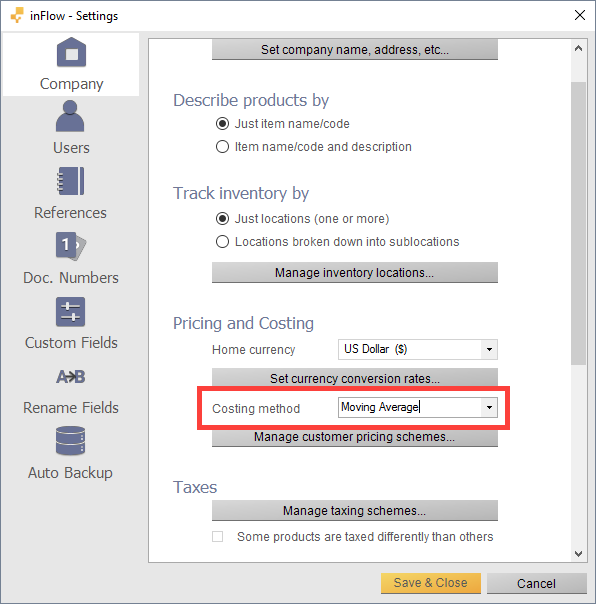The width and height of the screenshot is (596, 604).
Task: Open the References notebook icon
Action: click(x=71, y=181)
